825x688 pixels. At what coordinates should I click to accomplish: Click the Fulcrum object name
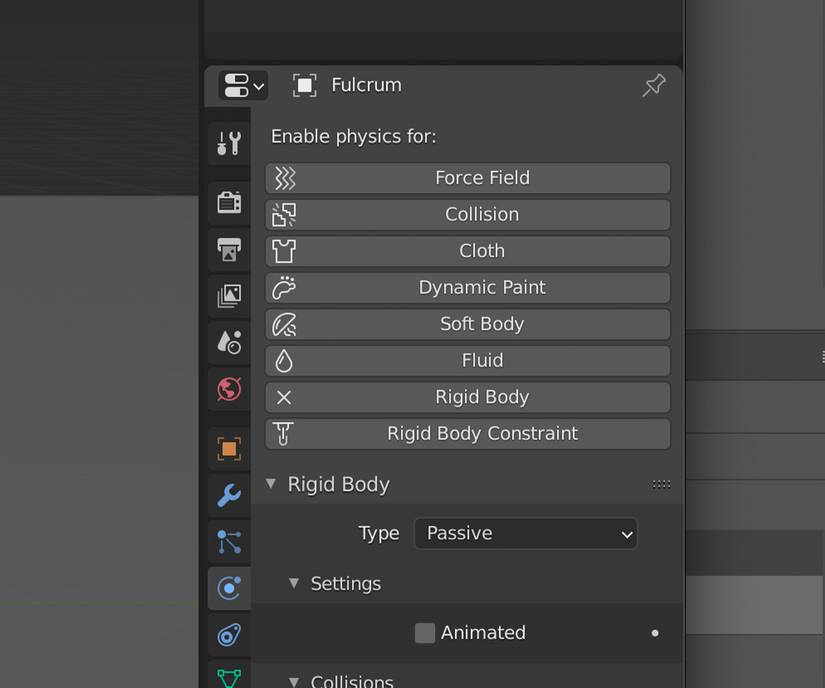(366, 85)
